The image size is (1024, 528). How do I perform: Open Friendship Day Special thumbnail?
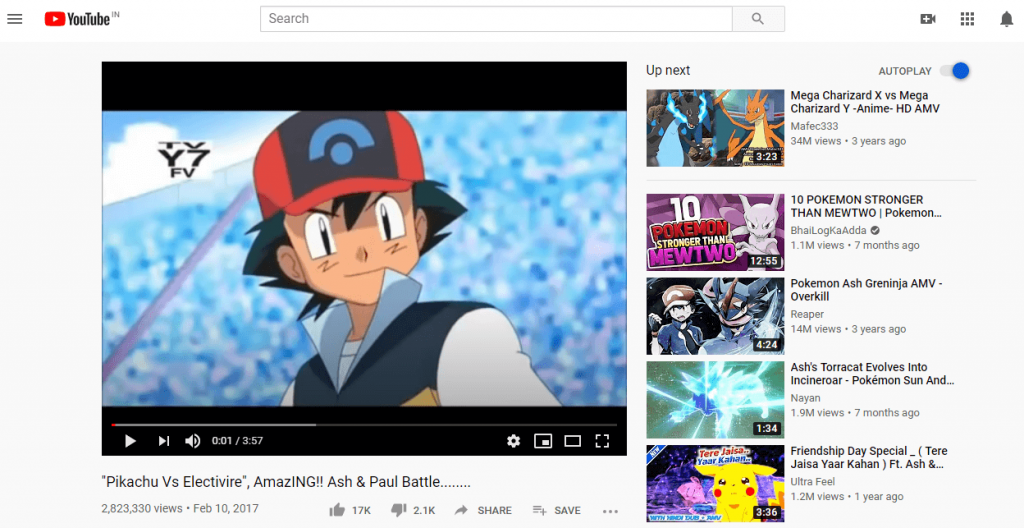click(x=715, y=484)
